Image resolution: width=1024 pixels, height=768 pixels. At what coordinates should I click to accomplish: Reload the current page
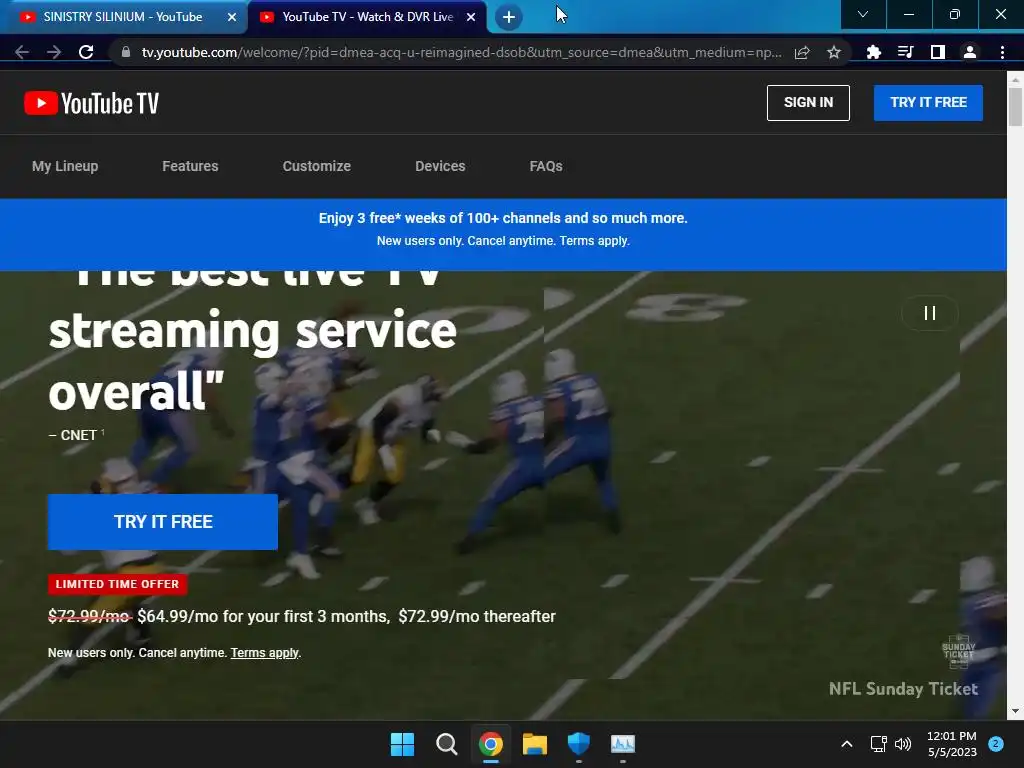click(x=86, y=52)
